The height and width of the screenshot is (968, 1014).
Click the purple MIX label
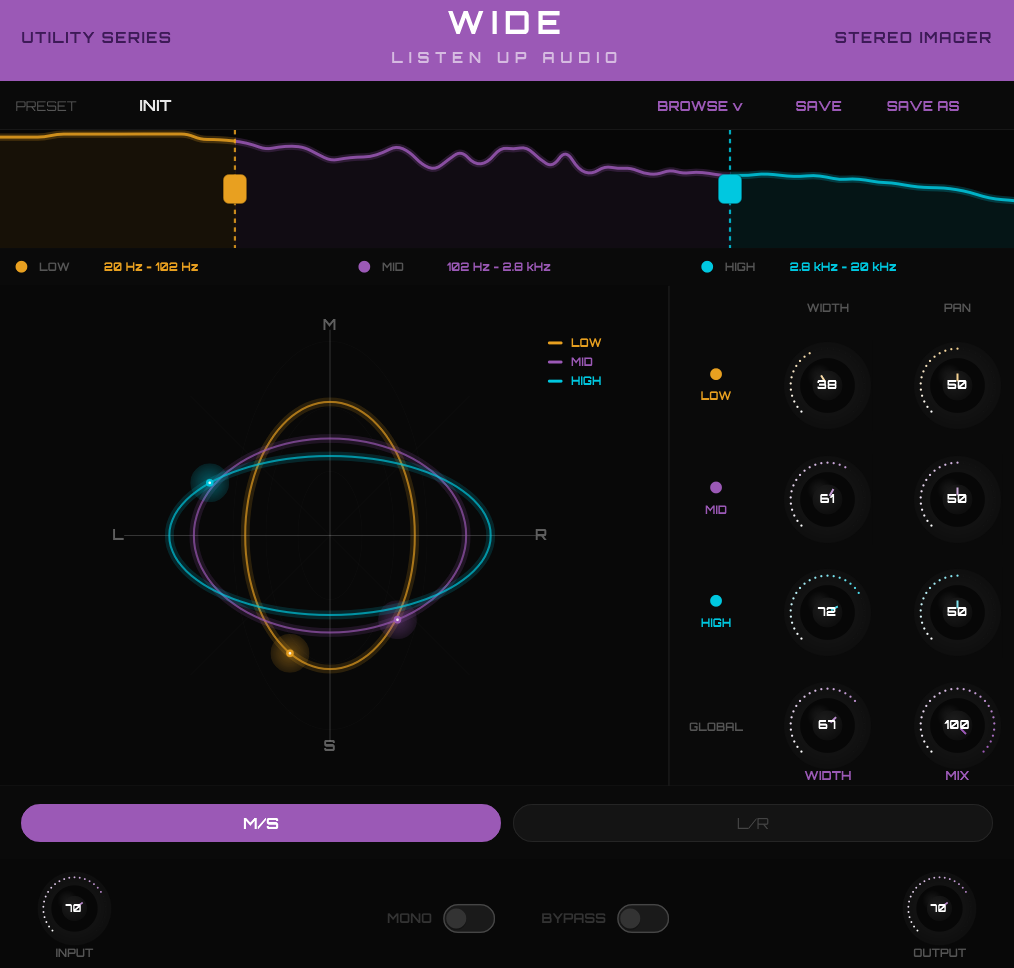point(957,775)
